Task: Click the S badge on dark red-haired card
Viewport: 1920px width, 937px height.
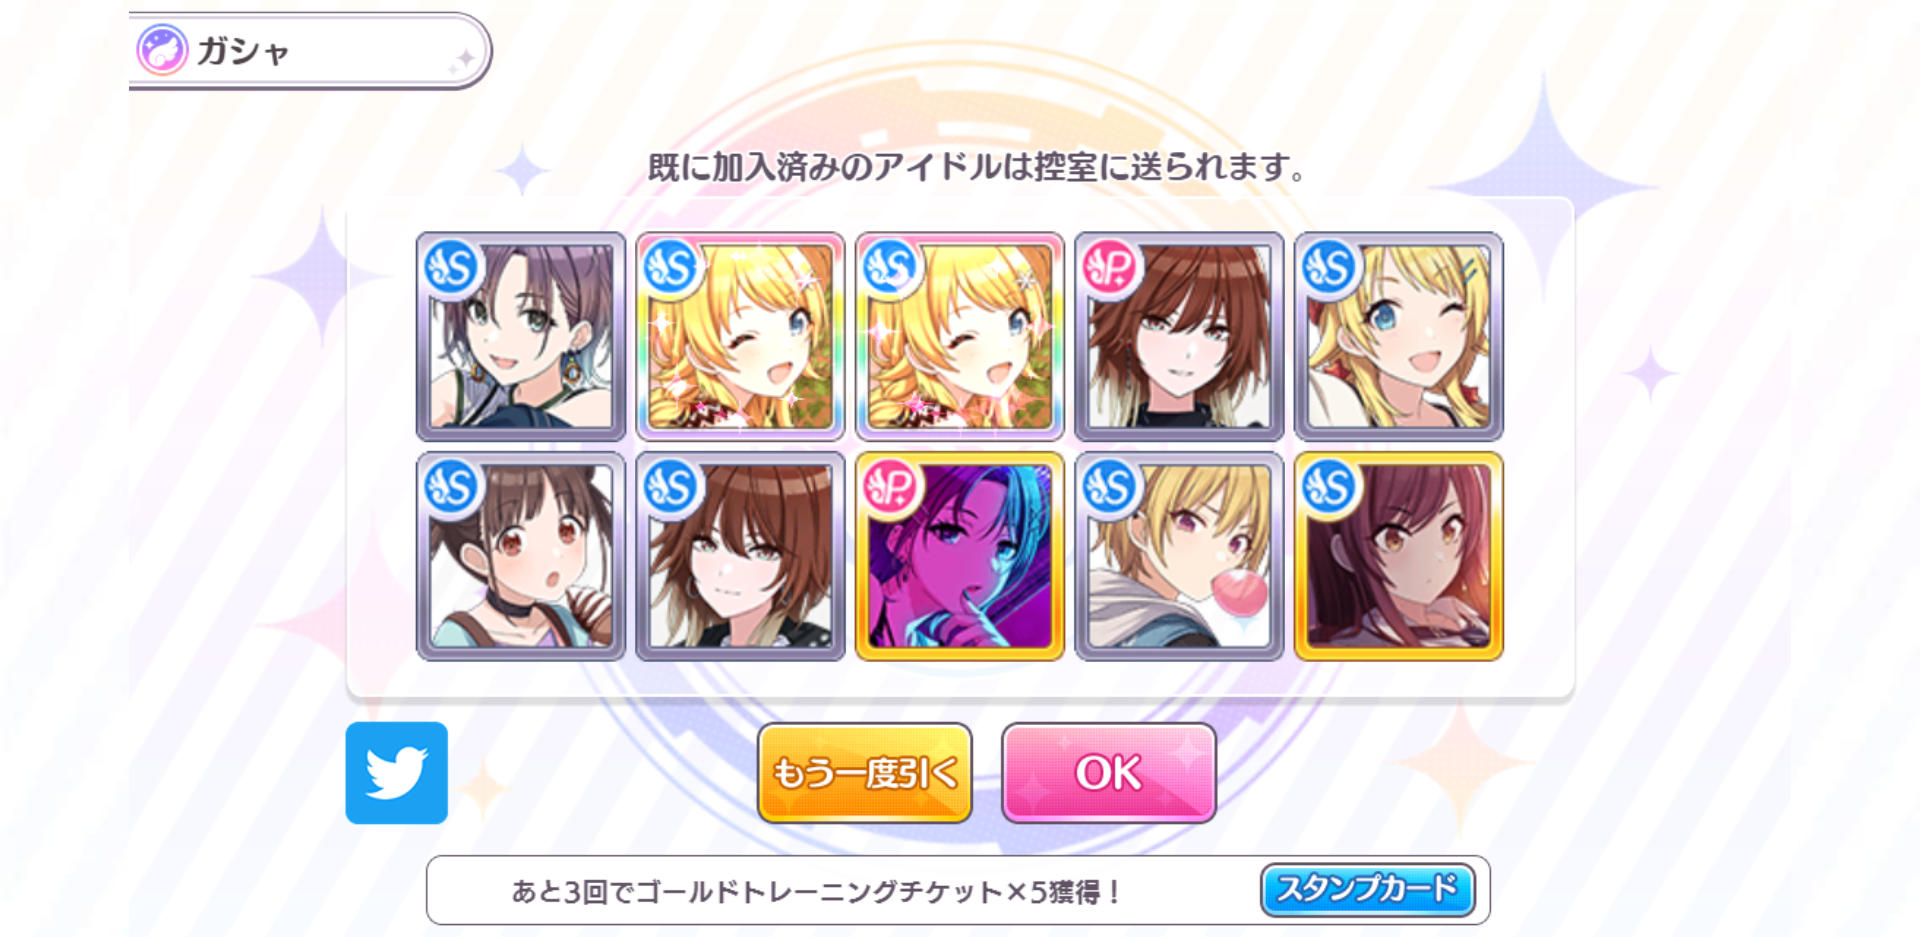Action: (x=1329, y=487)
